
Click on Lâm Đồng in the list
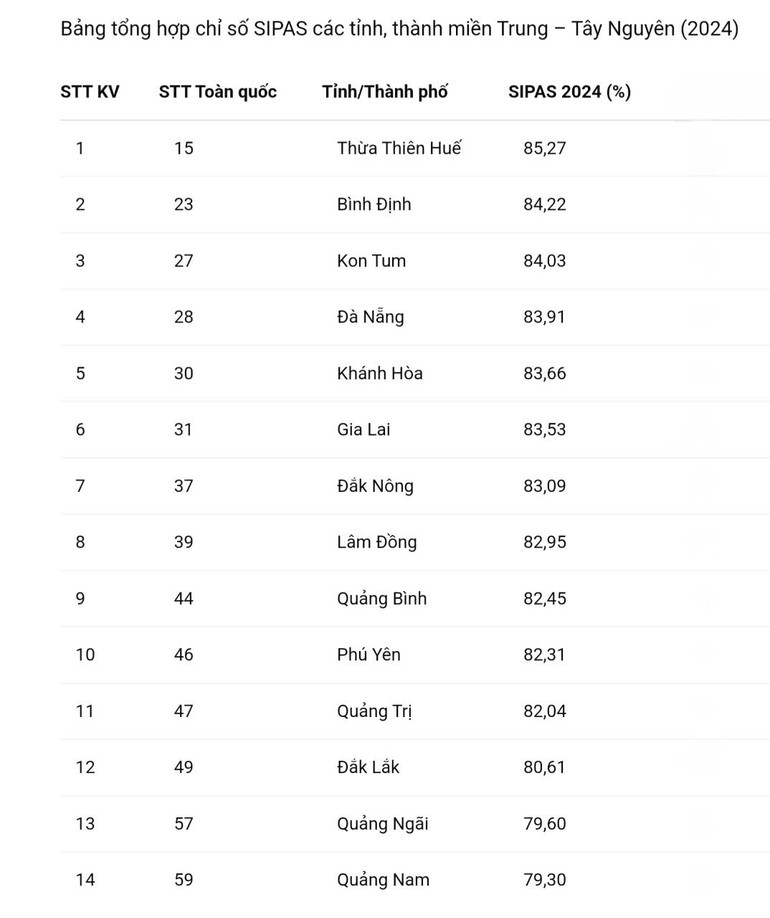pyautogui.click(x=376, y=542)
